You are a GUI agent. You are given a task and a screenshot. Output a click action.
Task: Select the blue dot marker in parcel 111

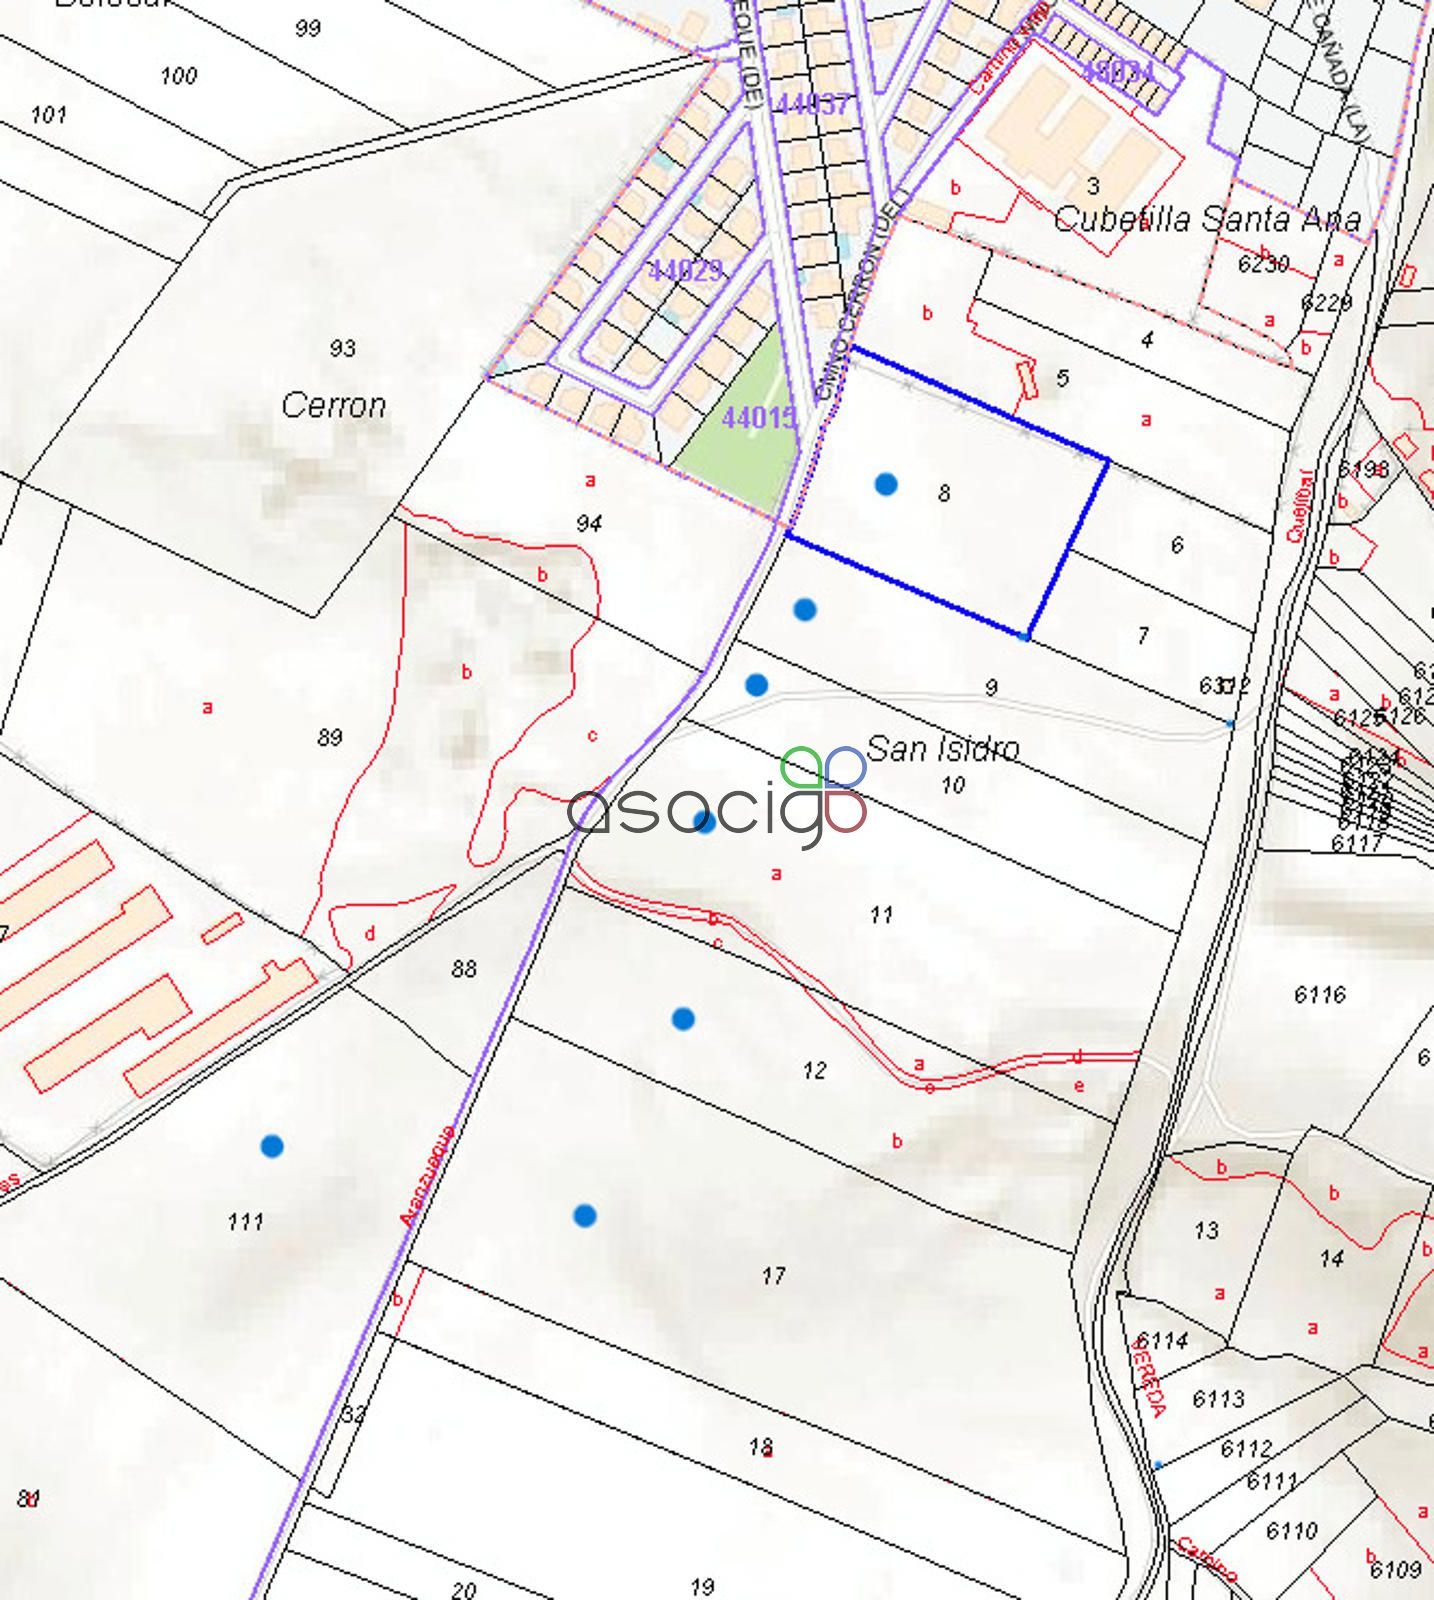271,1146
